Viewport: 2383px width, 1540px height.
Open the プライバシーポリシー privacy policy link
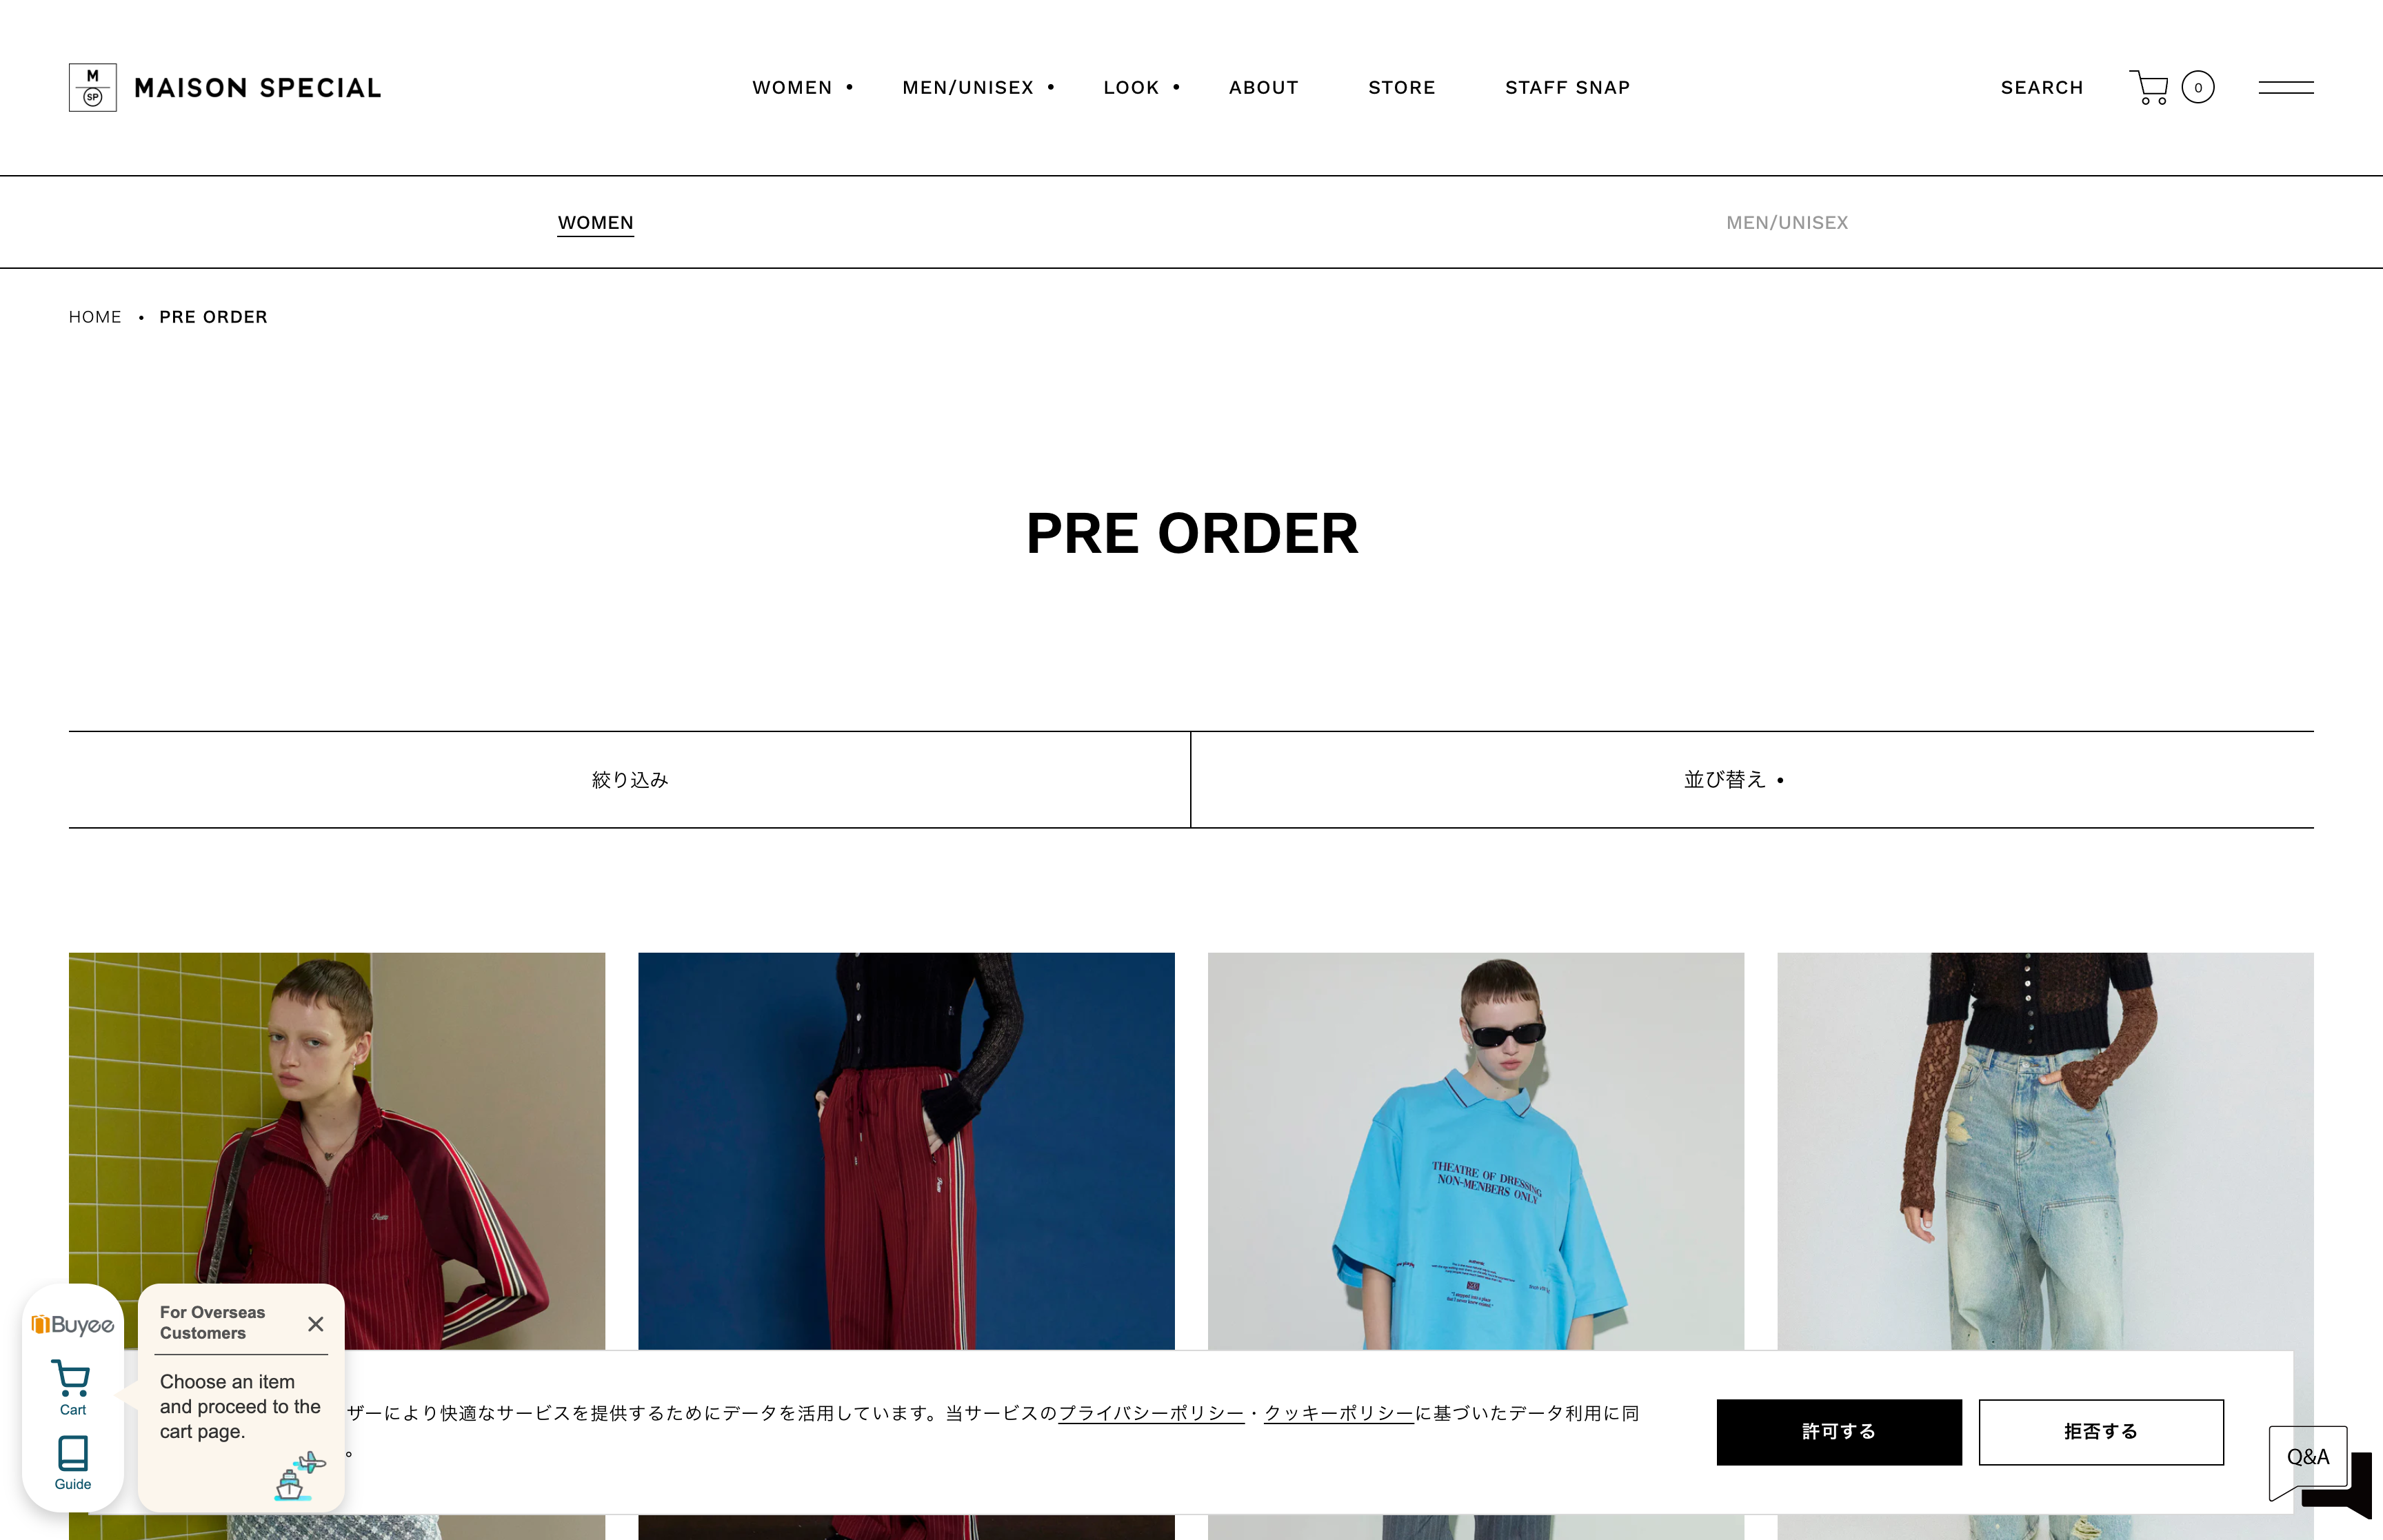point(1151,1412)
